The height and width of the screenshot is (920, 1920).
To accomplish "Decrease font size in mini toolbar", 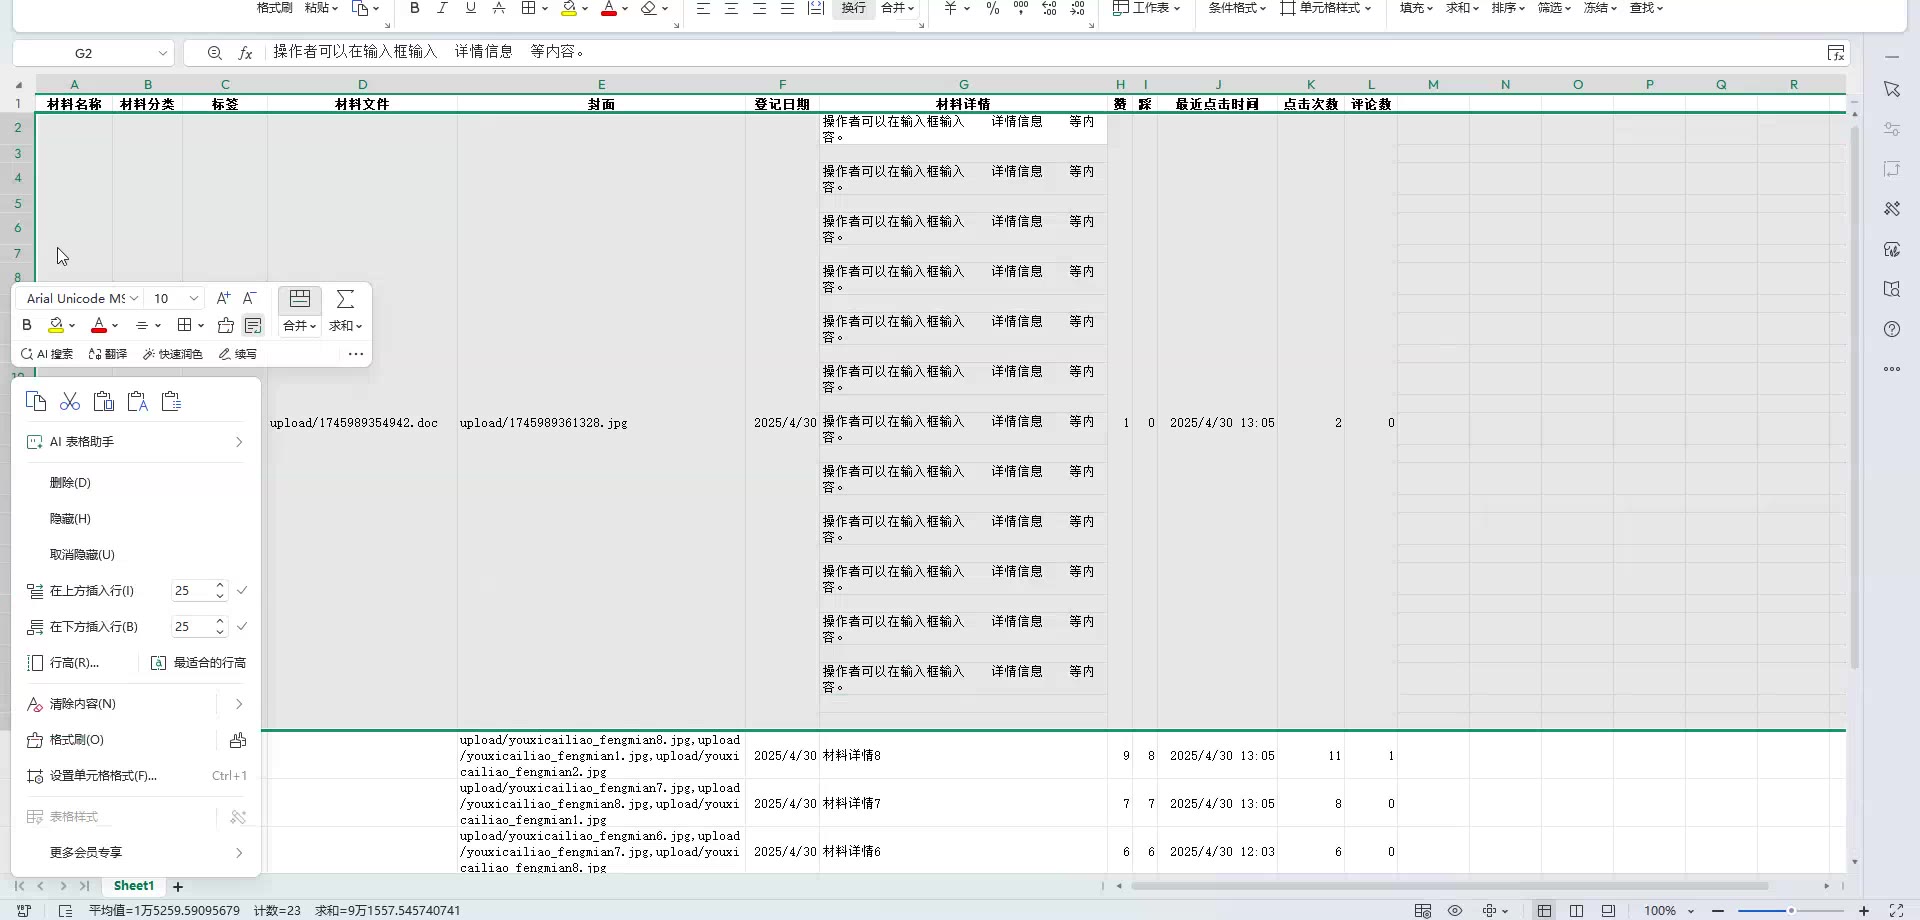I will (250, 298).
